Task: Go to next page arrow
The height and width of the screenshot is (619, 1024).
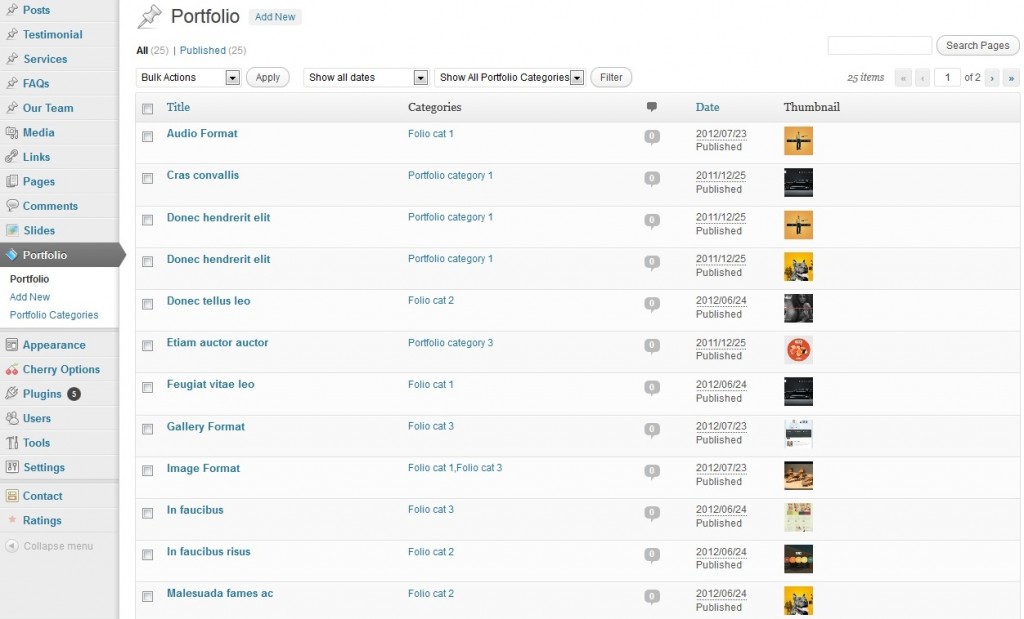Action: [x=992, y=78]
